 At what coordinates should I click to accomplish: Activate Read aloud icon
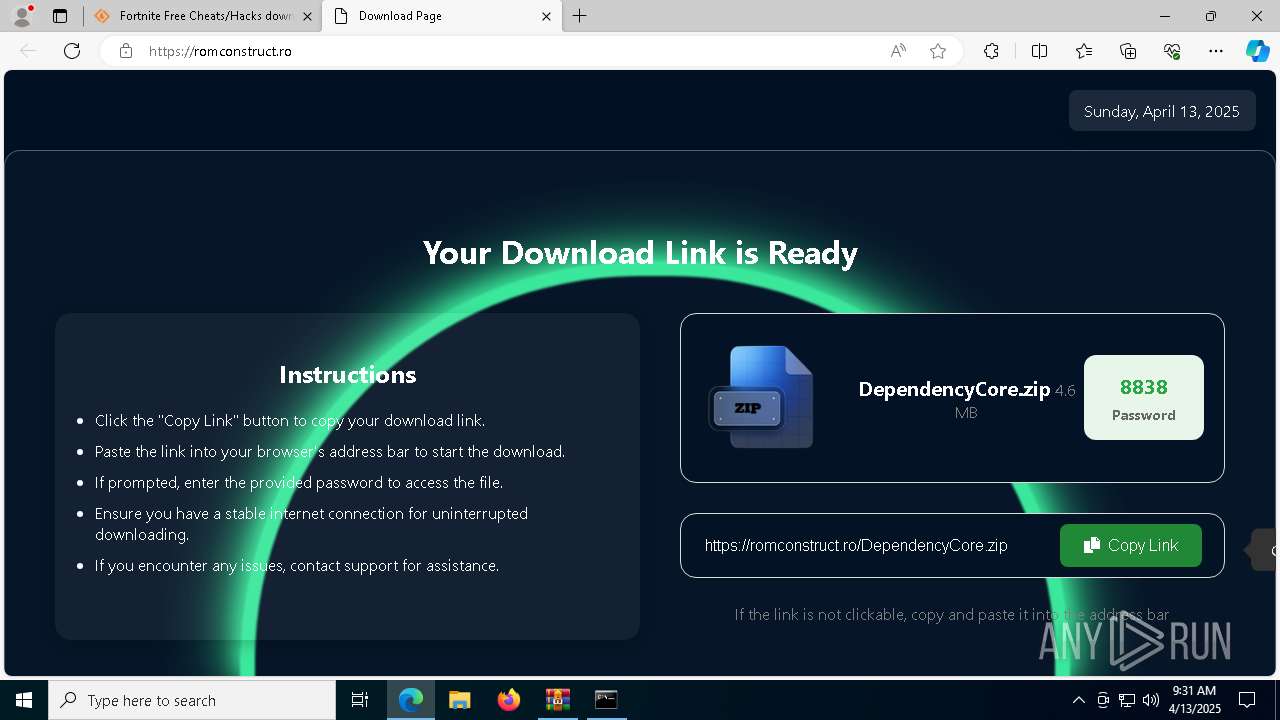click(x=898, y=51)
